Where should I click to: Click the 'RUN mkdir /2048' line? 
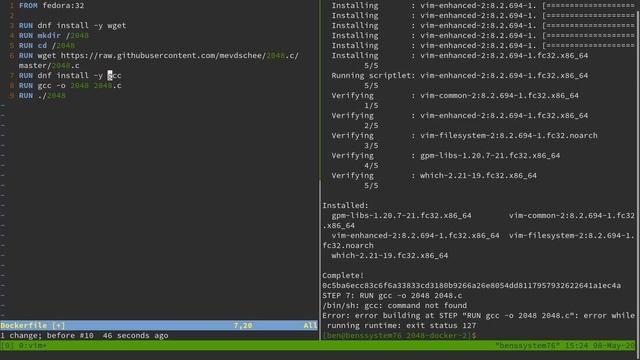click(x=53, y=36)
